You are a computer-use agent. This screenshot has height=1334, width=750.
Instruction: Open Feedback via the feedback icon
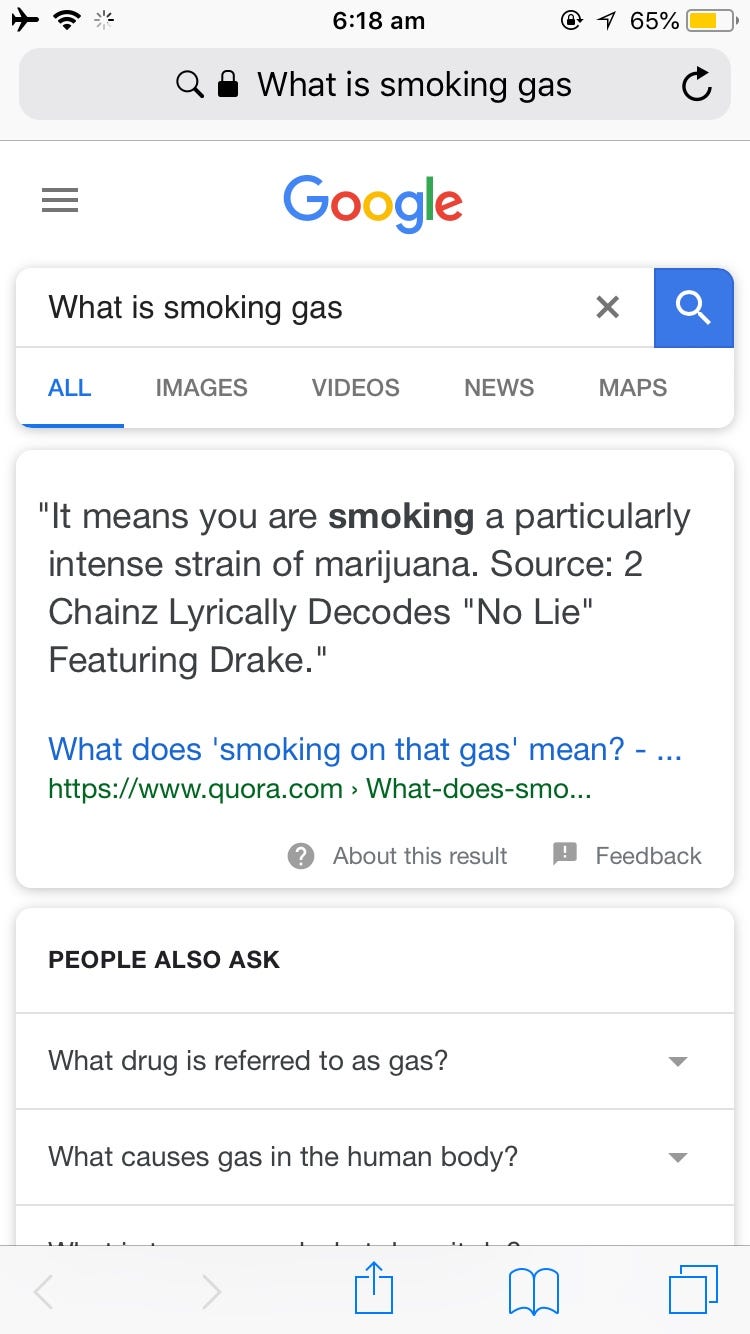point(565,855)
